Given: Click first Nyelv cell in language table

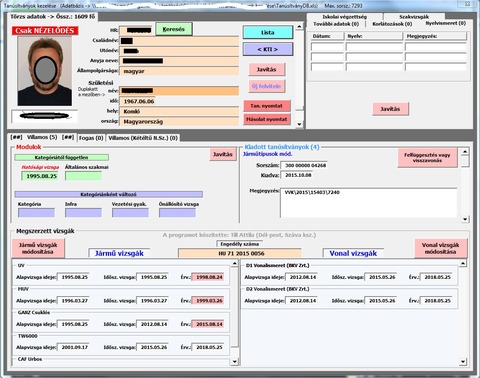Looking at the screenshot, I should pyautogui.click(x=374, y=47).
